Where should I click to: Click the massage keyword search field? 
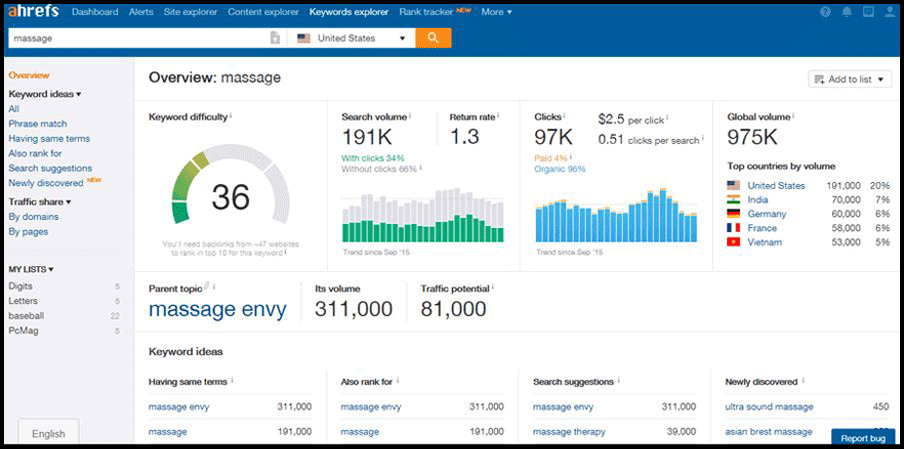[x=138, y=38]
